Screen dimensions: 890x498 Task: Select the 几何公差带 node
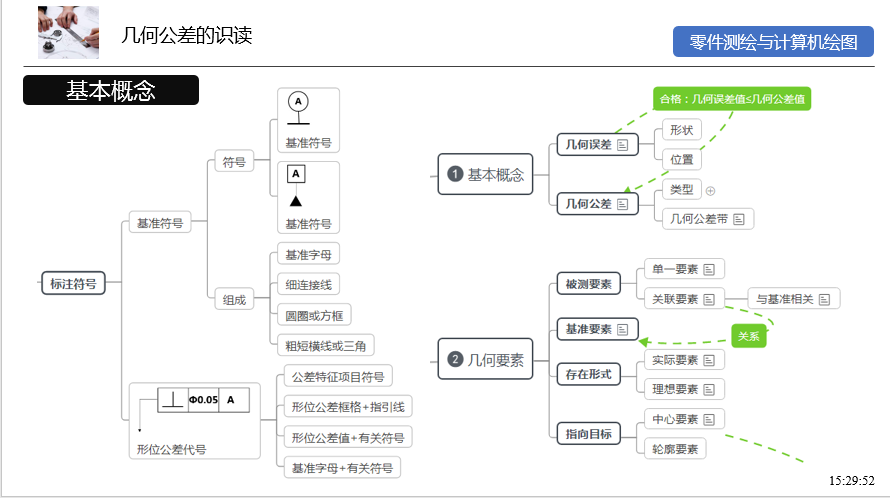pos(708,219)
